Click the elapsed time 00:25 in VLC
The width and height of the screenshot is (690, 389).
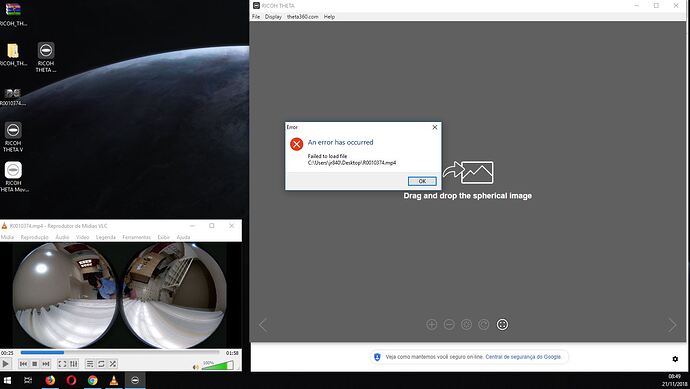coord(7,353)
